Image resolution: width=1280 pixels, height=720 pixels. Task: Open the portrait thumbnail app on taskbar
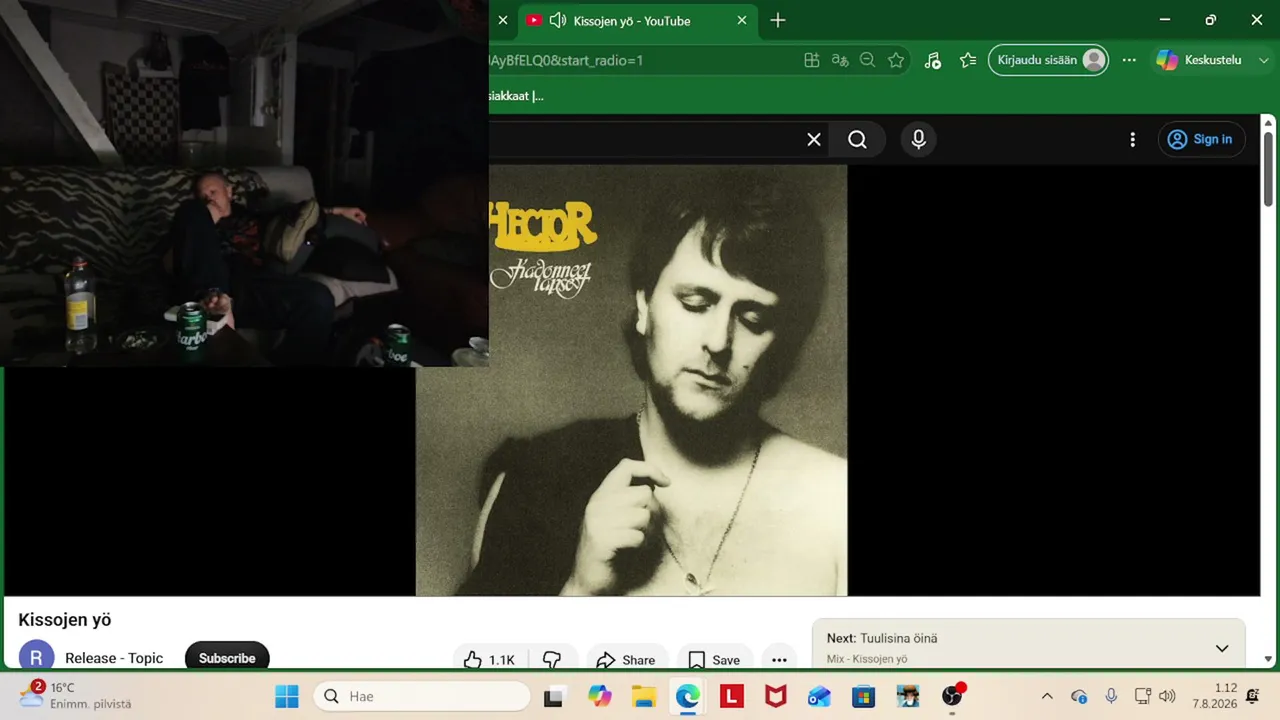[x=908, y=696]
